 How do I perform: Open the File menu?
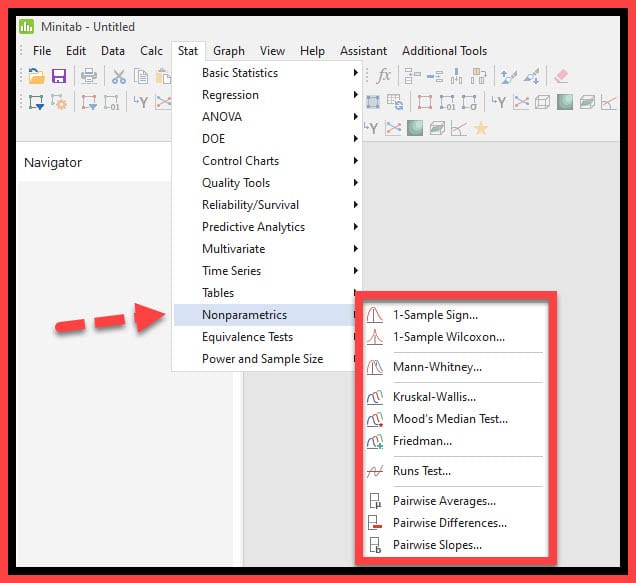tap(42, 51)
